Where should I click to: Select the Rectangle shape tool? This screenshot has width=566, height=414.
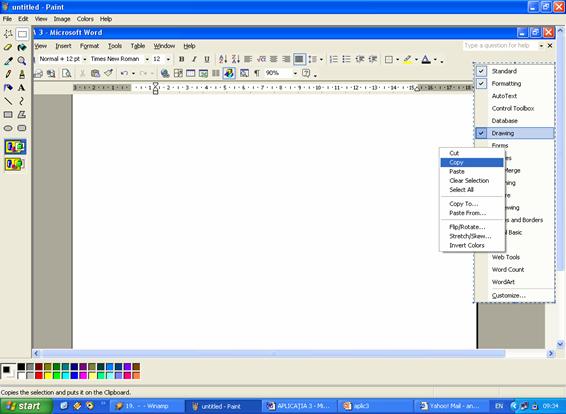8,115
